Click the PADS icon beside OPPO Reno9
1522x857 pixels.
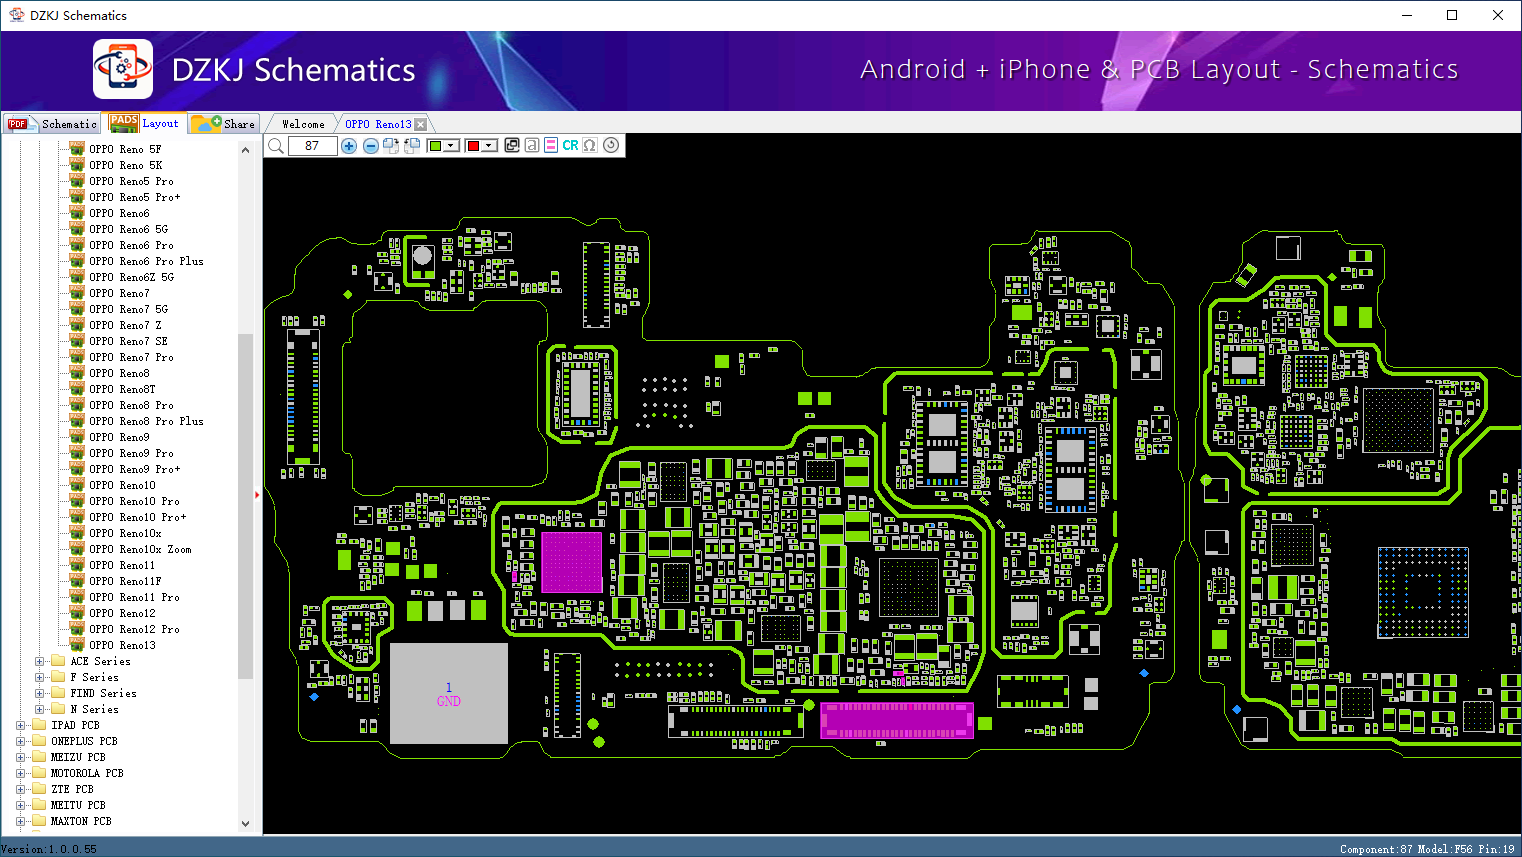pyautogui.click(x=77, y=437)
